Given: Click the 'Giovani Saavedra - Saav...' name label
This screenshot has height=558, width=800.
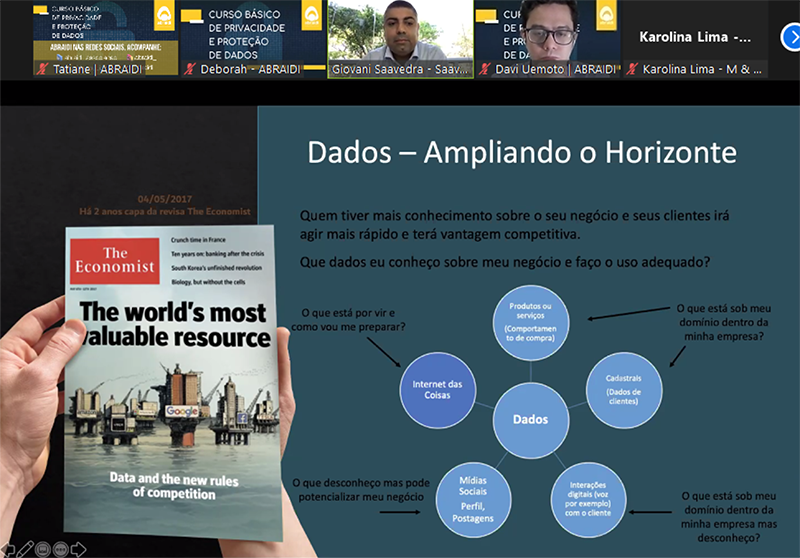Looking at the screenshot, I should pyautogui.click(x=399, y=69).
